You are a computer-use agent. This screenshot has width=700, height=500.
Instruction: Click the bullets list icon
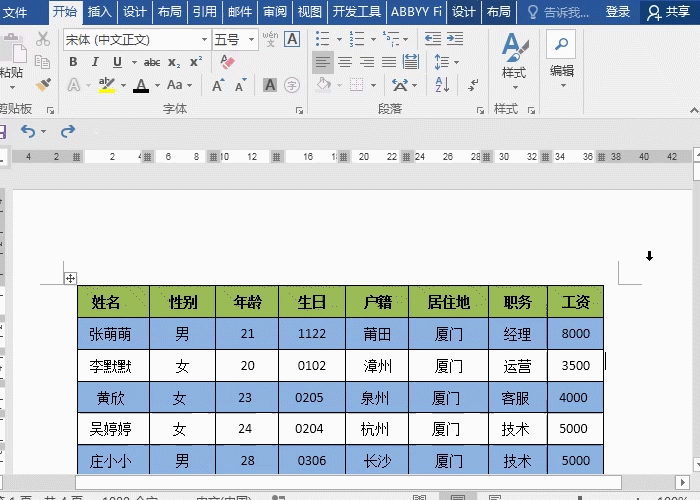tap(322, 39)
